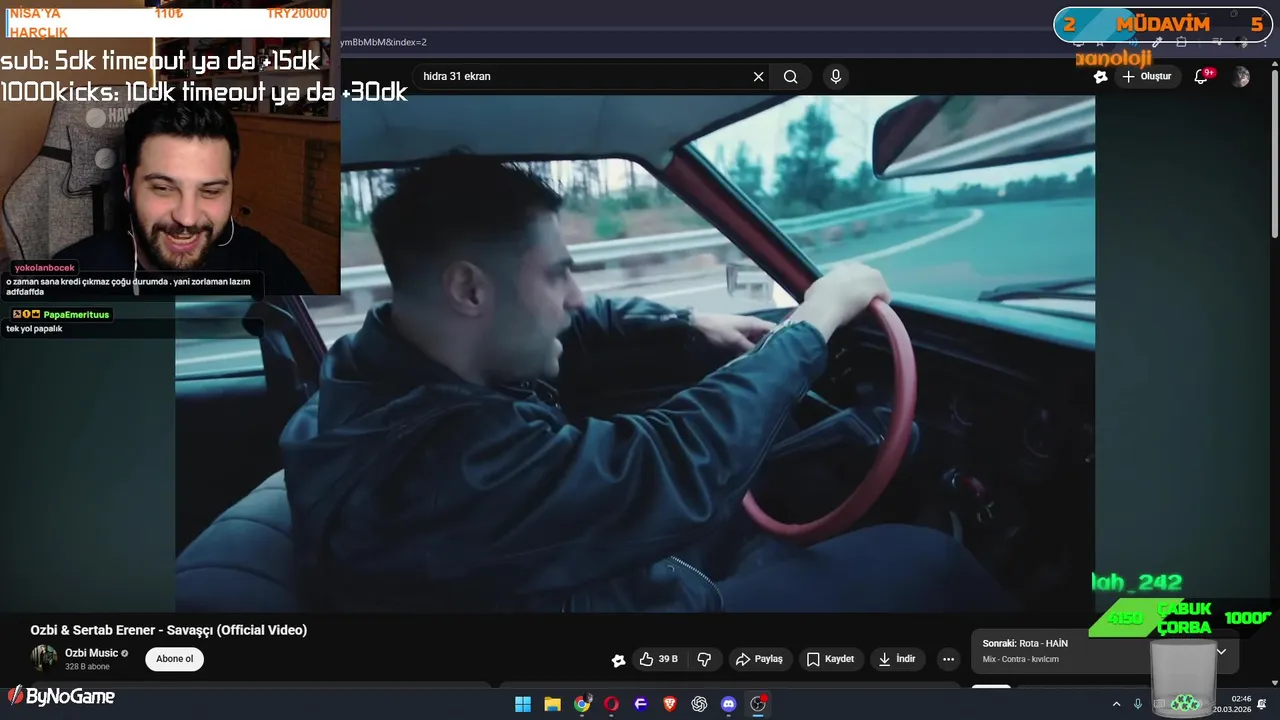Open the Ozbi Music channel link

tap(92, 653)
